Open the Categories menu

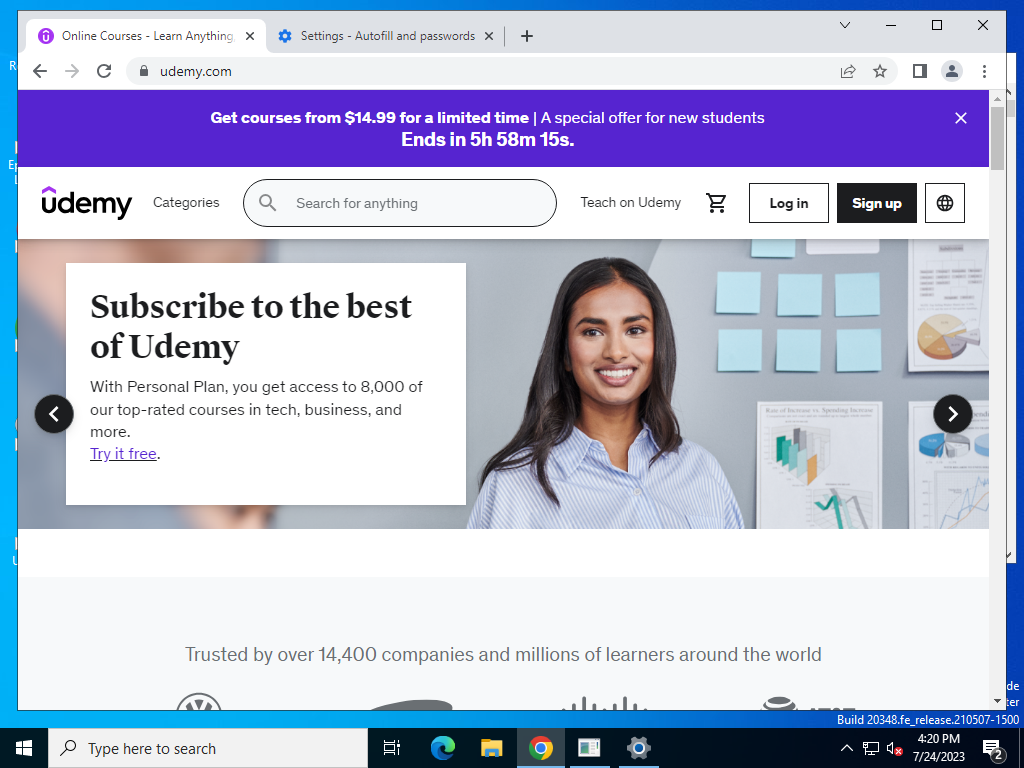(x=186, y=202)
